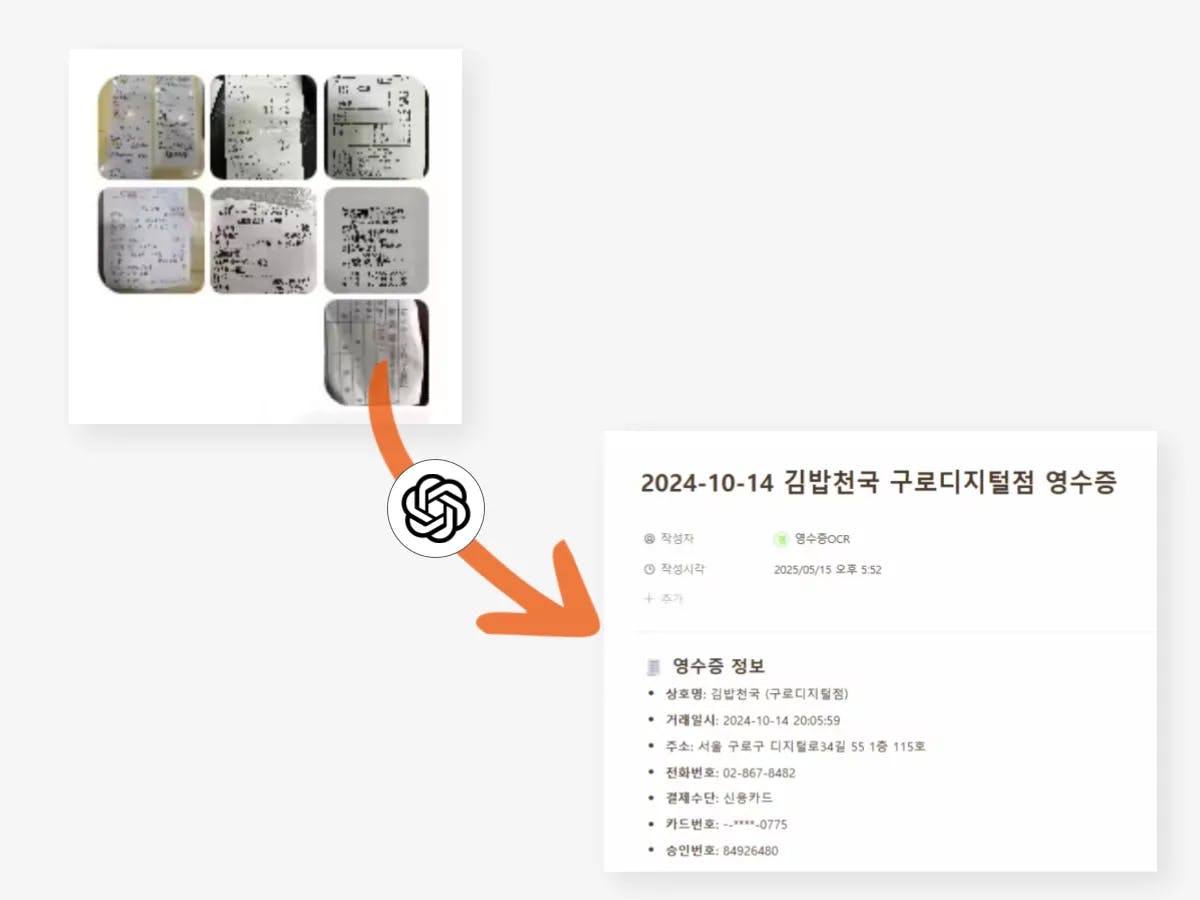Viewport: 1200px width, 900px height.
Task: Click the 영수증 정보 section heading
Action: tap(719, 666)
